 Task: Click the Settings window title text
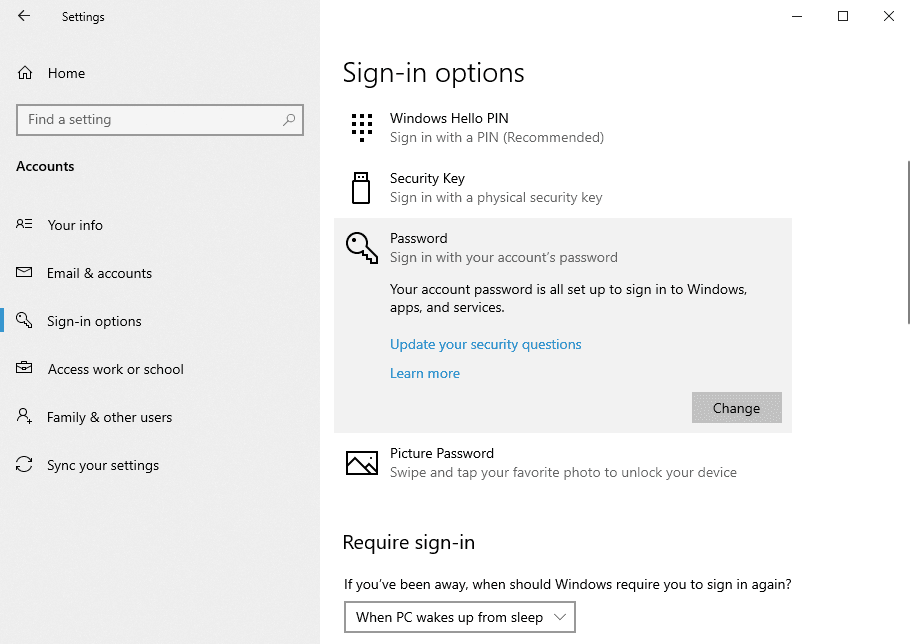coord(83,17)
